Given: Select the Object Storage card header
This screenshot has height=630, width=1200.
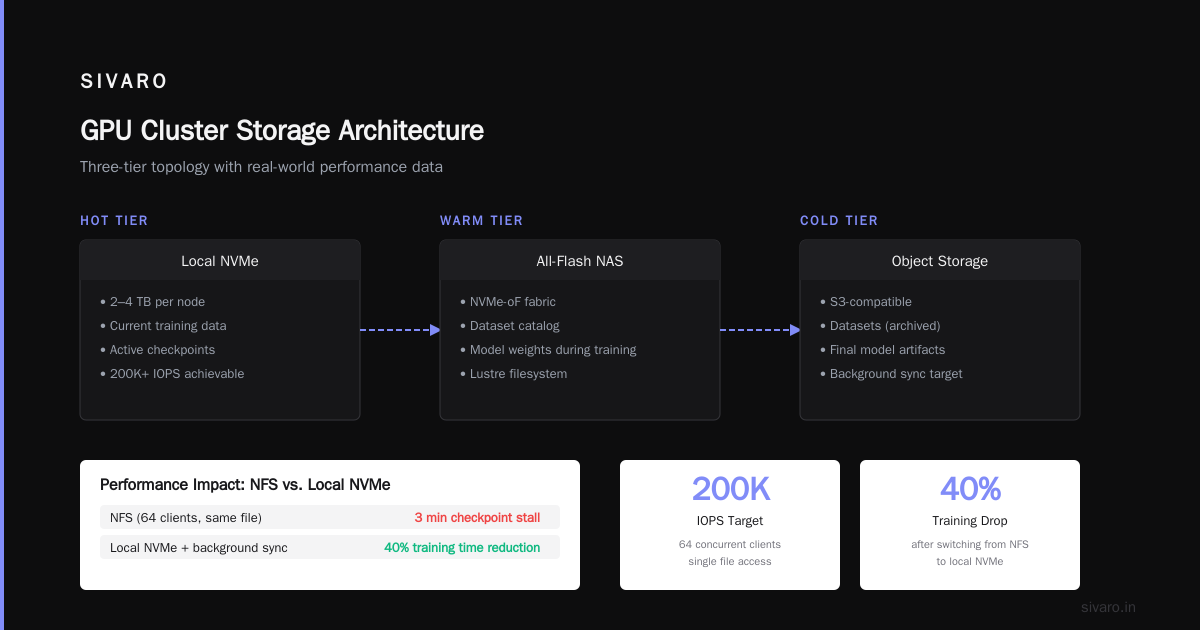Looking at the screenshot, I should (x=940, y=261).
